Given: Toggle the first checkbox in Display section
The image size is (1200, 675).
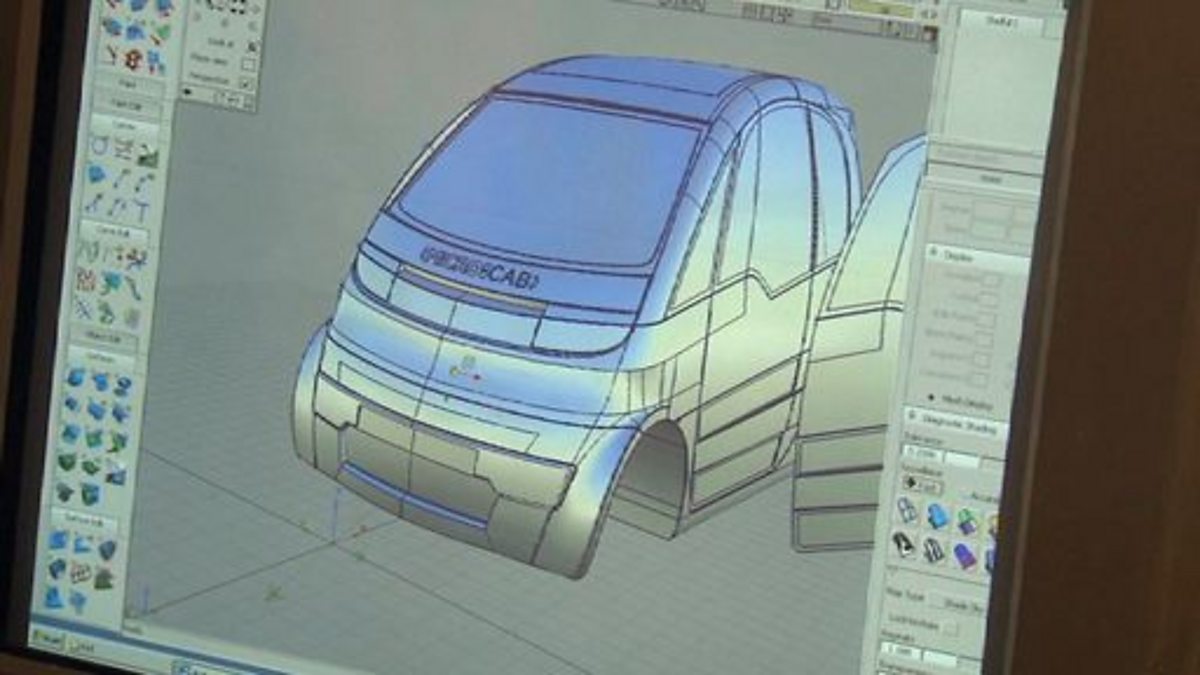Looking at the screenshot, I should 990,281.
